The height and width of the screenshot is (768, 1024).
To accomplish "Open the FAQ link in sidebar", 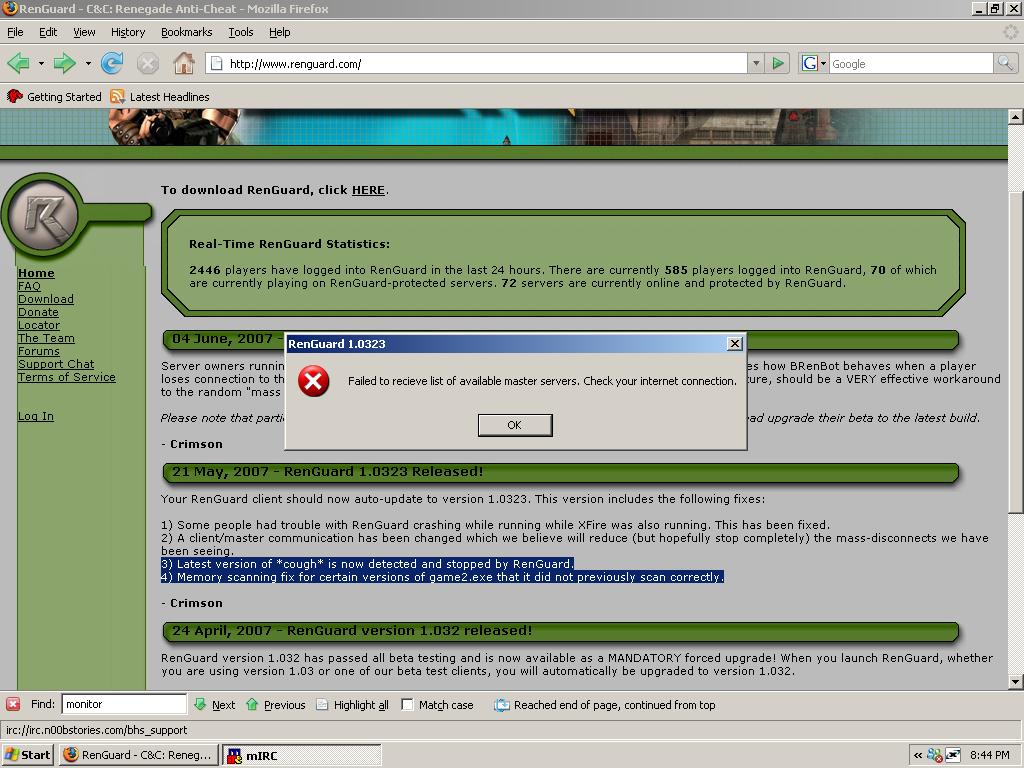I will point(29,286).
